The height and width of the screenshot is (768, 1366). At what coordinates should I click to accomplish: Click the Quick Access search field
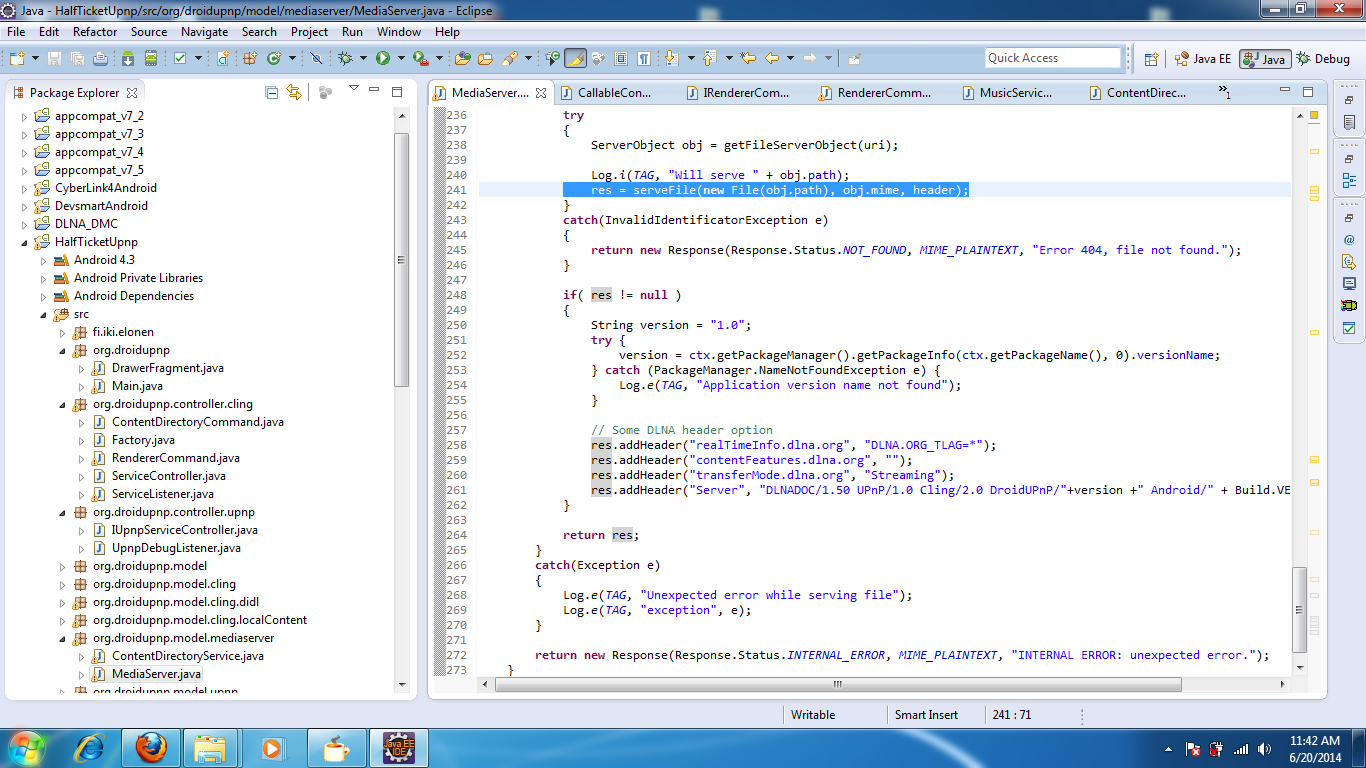[1053, 58]
